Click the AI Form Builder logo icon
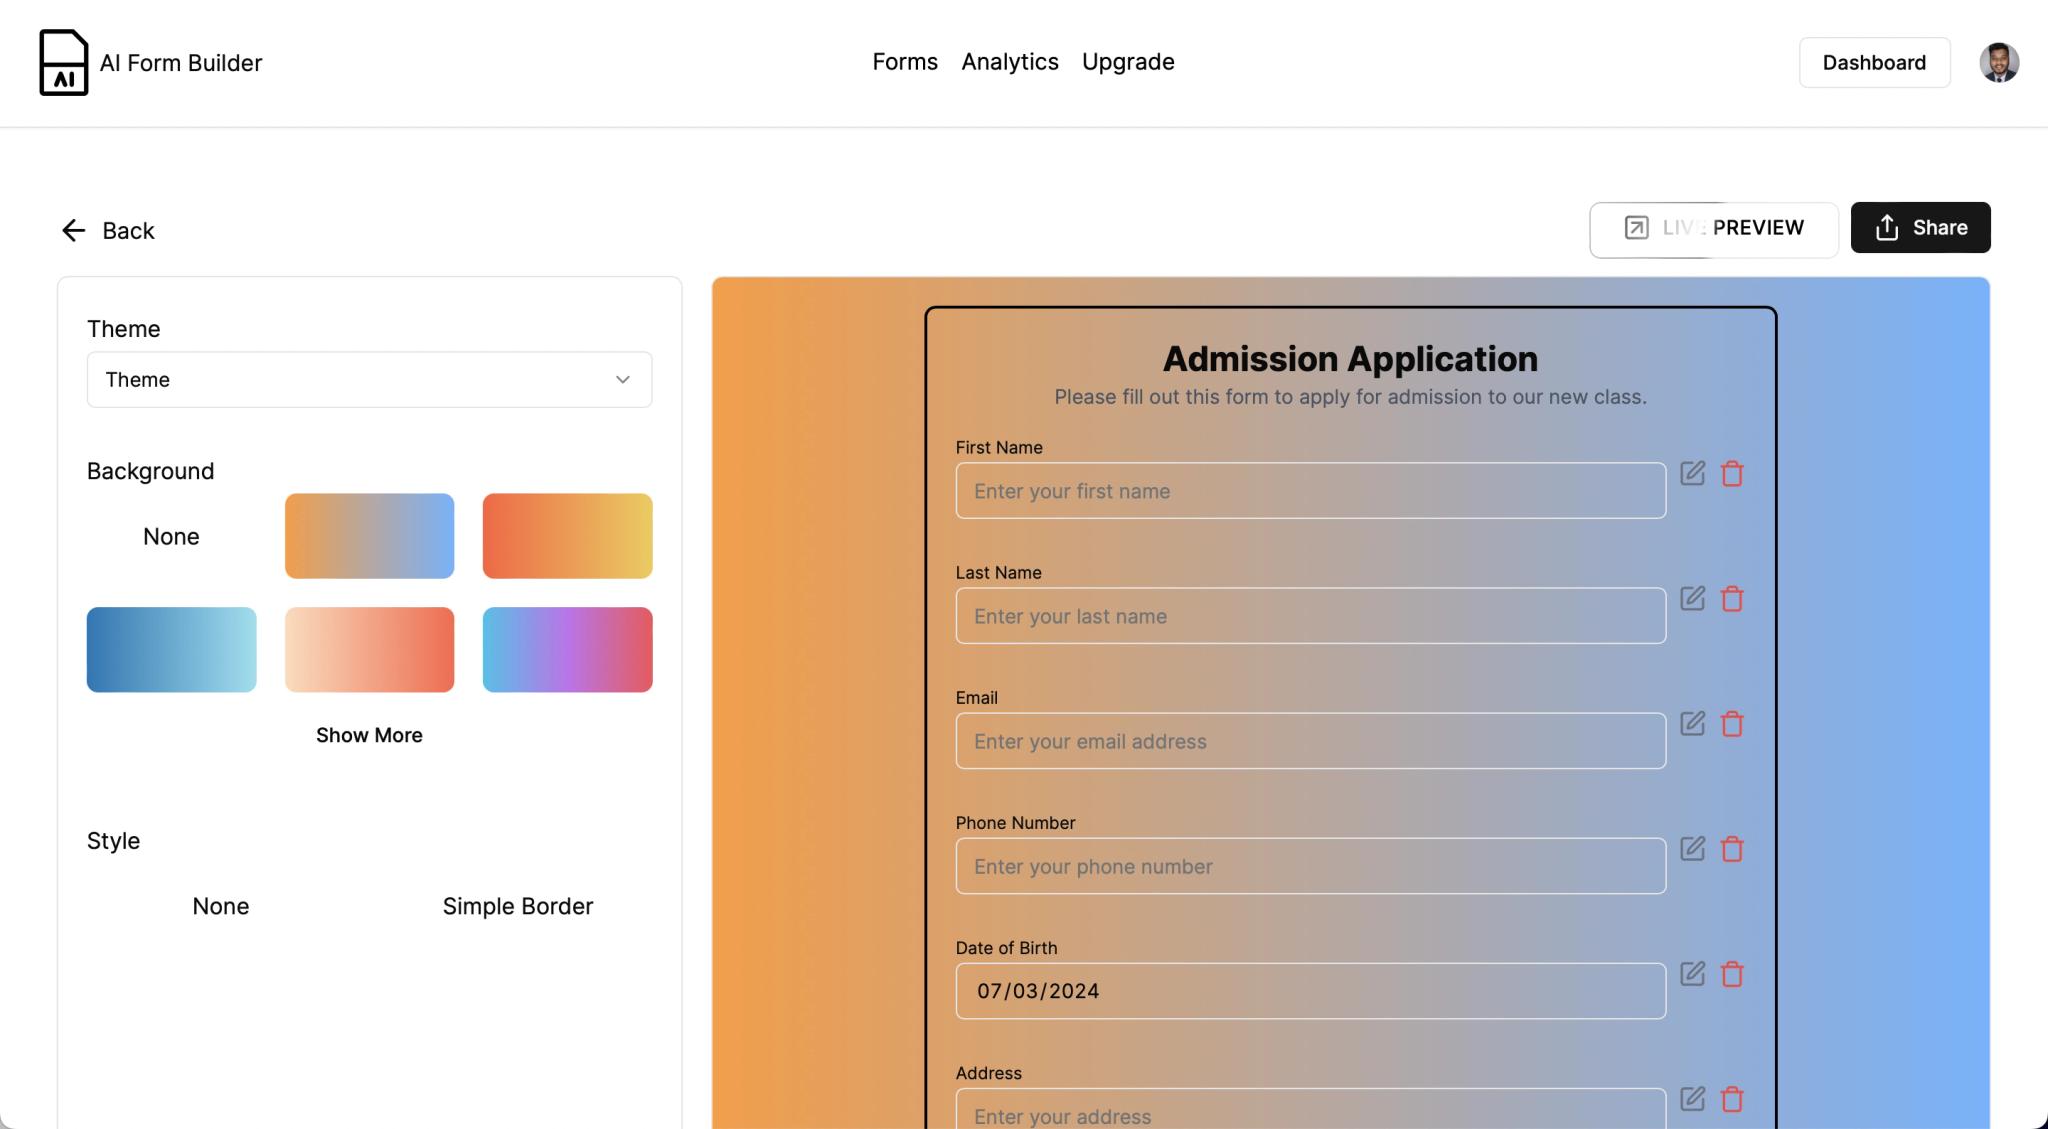The image size is (2048, 1129). tap(64, 63)
